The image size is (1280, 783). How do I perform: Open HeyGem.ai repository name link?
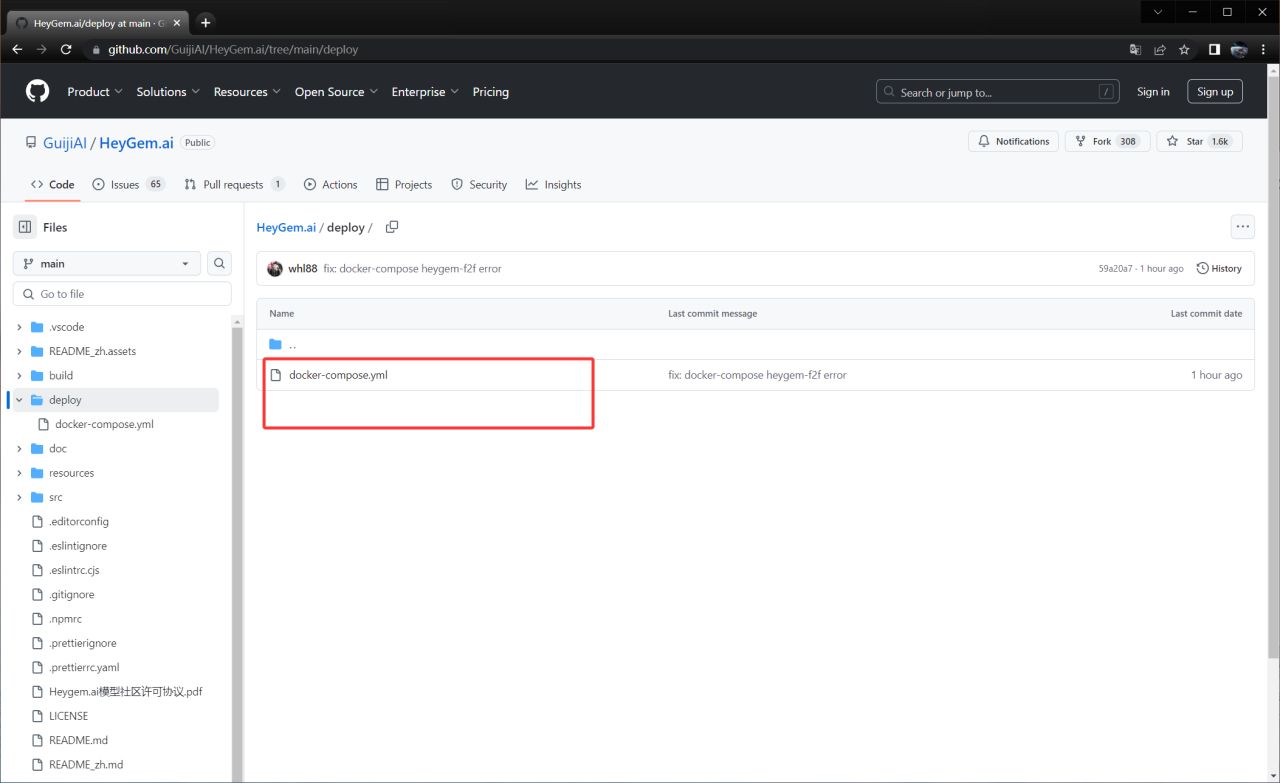coord(136,143)
